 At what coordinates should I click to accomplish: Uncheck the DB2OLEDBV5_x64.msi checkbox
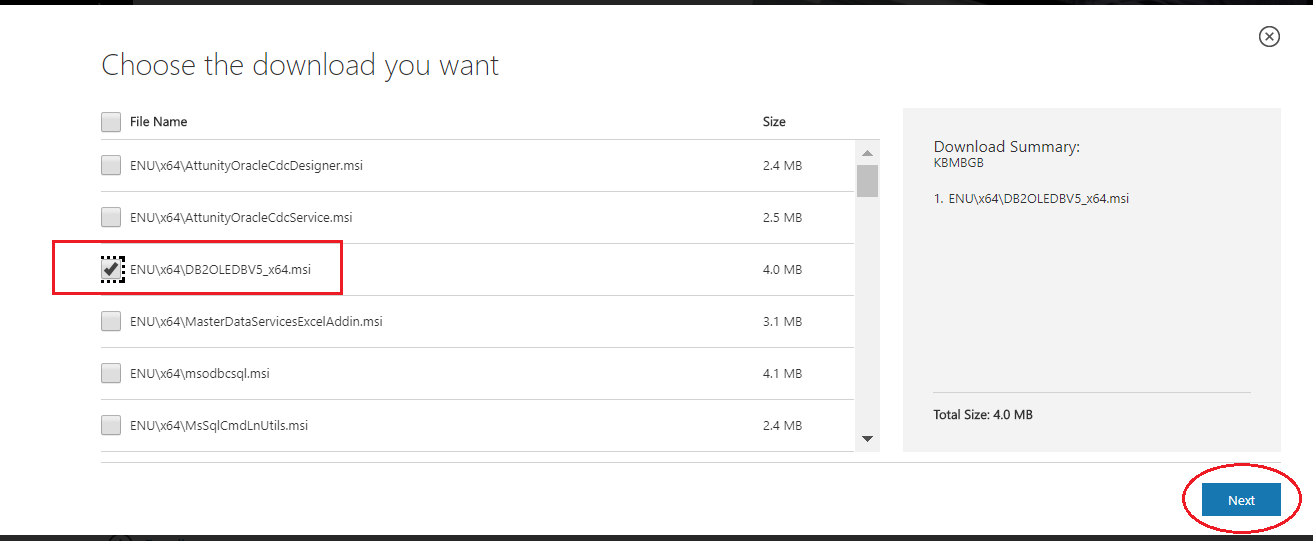pos(111,269)
